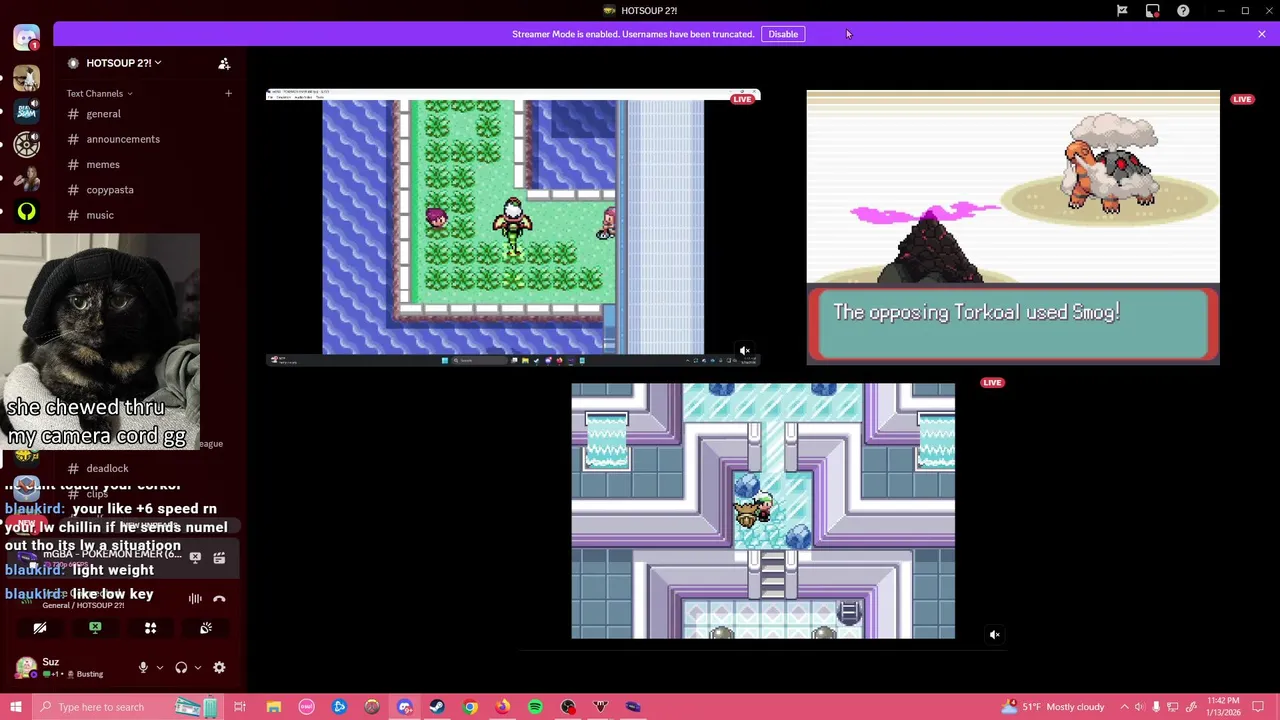This screenshot has width=1280, height=720.
Task: Dismiss the Streamer Mode banner
Action: click(1261, 34)
